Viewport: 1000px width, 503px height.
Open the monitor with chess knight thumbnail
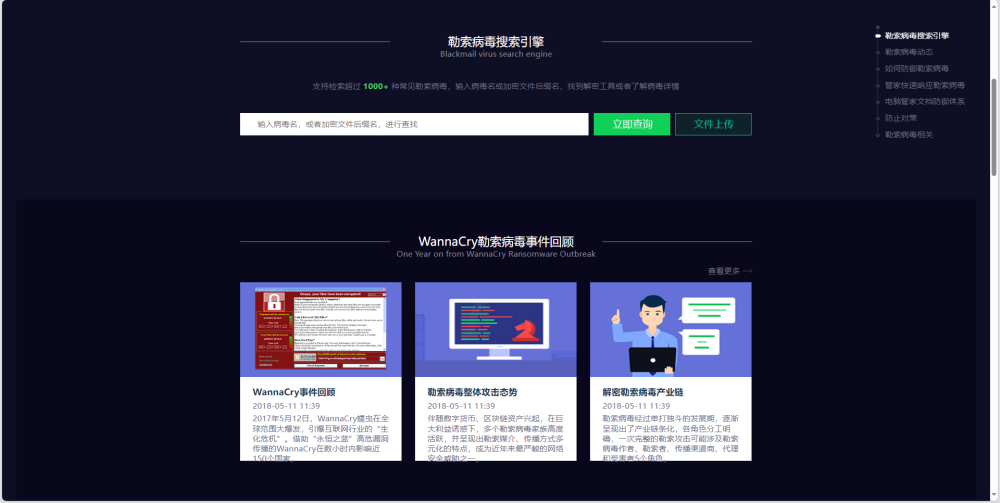tap(496, 330)
